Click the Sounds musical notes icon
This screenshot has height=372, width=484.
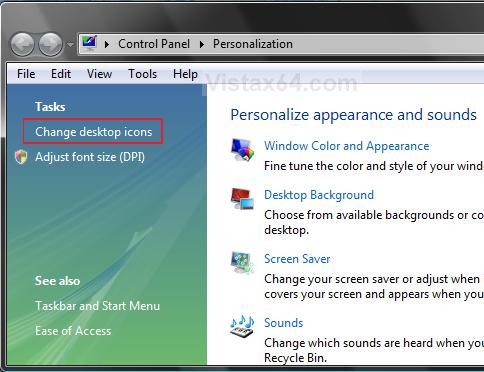click(242, 326)
